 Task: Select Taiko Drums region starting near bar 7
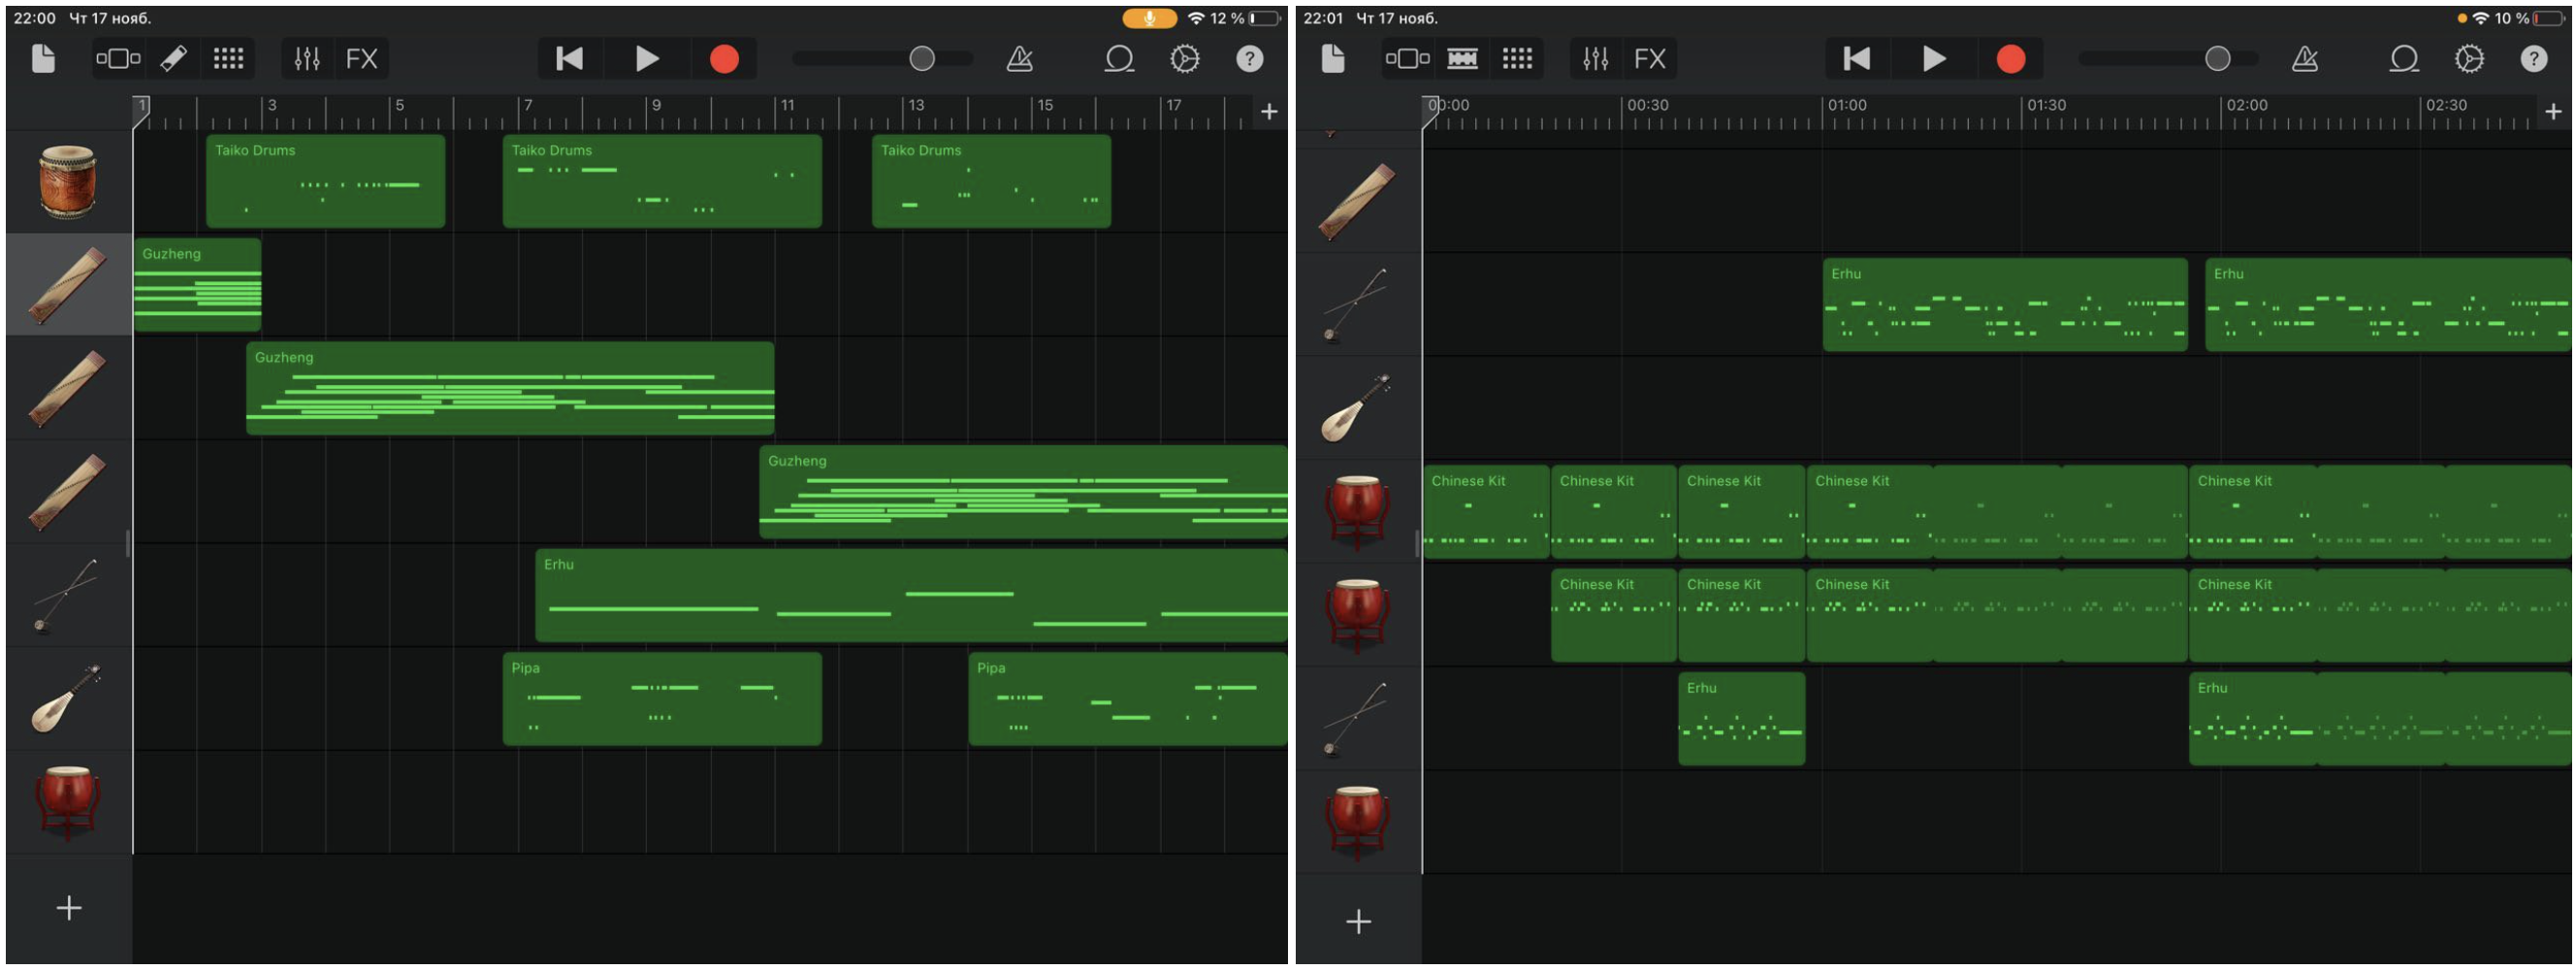tap(662, 182)
